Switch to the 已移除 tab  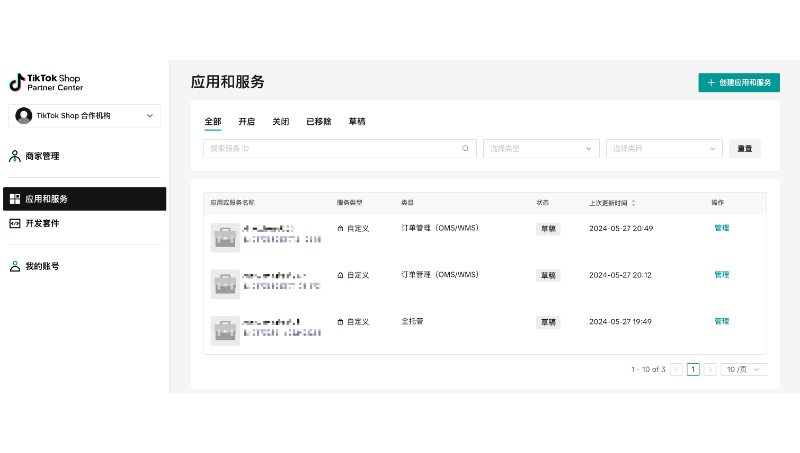click(x=318, y=121)
